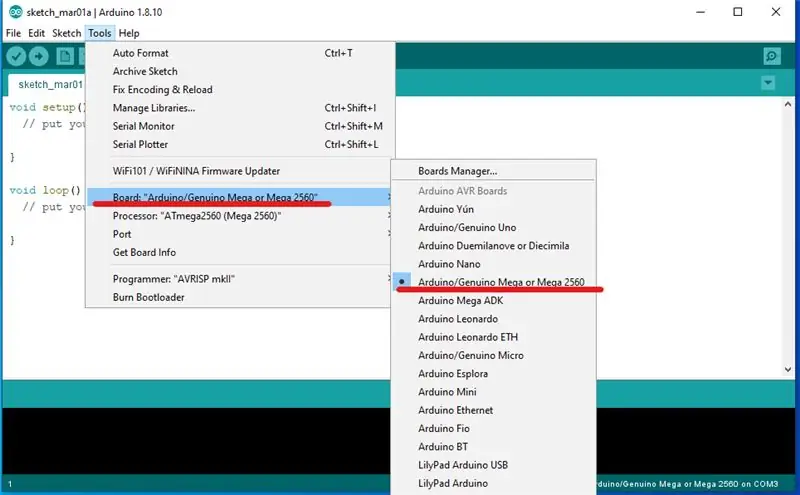This screenshot has width=800, height=495.
Task: Switch to sketch_mar01a editor tab
Action: (x=47, y=85)
